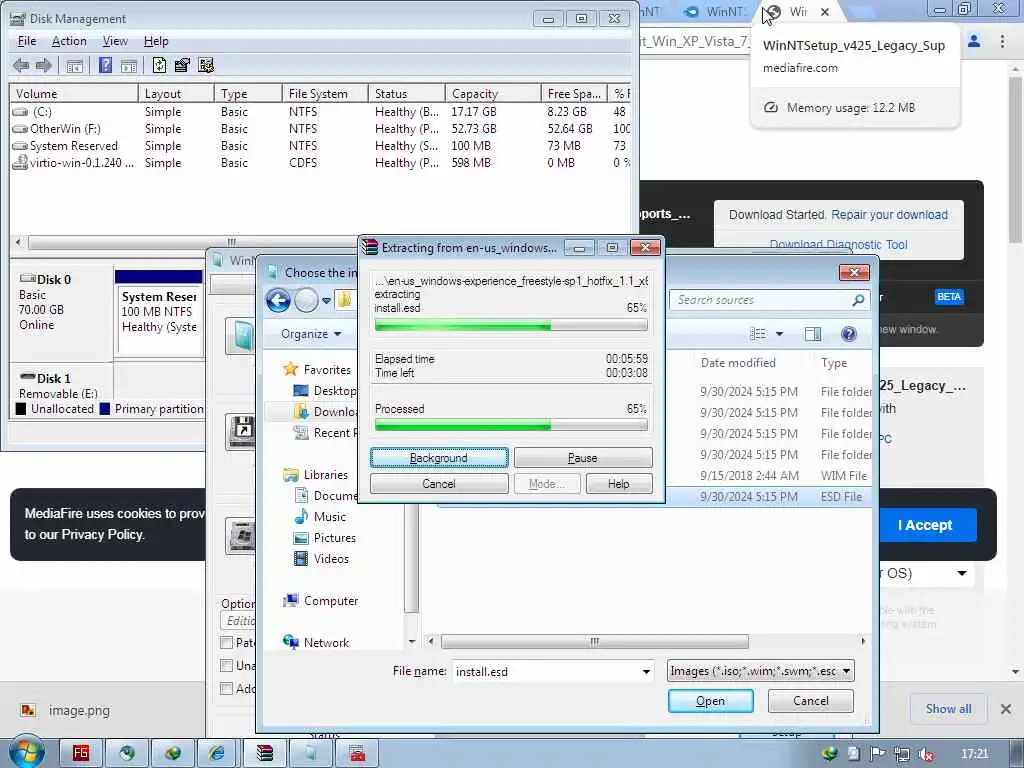The width and height of the screenshot is (1024, 768).
Task: Click Pause button in extraction dialog
Action: point(583,458)
